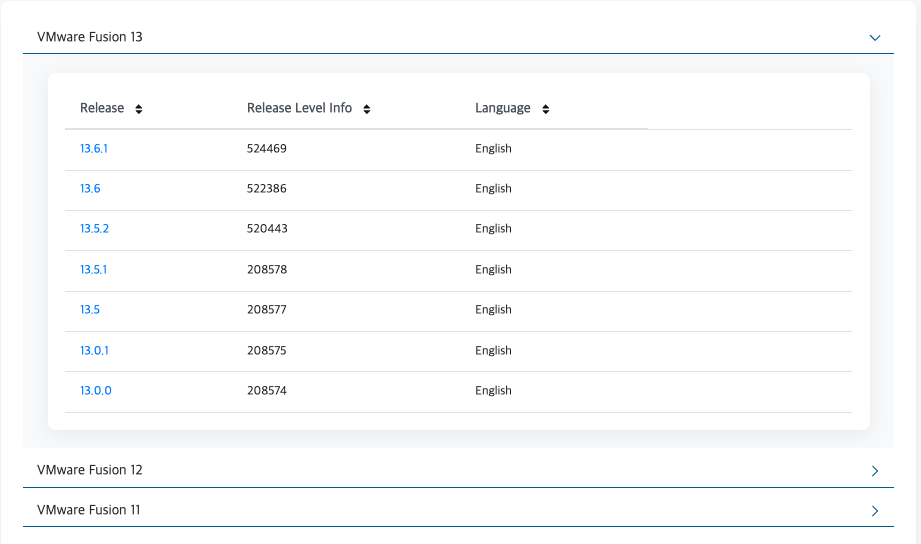Sort table by Release Level Info arrows
Viewport: 921px width, 544px height.
click(367, 109)
